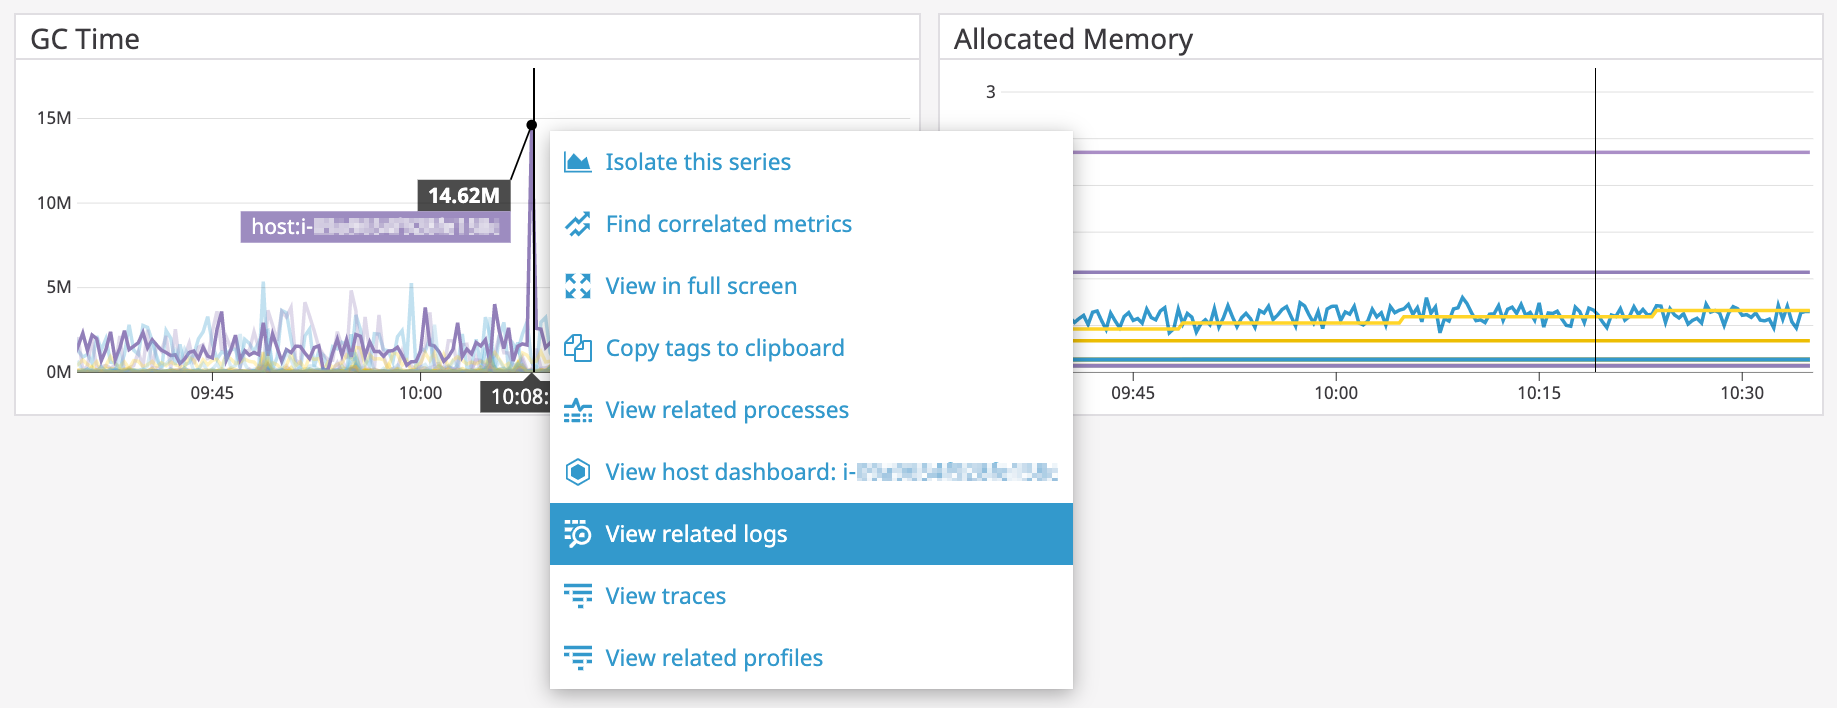Click the View traces flame icon
Viewport: 1837px width, 708px height.
tap(578, 595)
